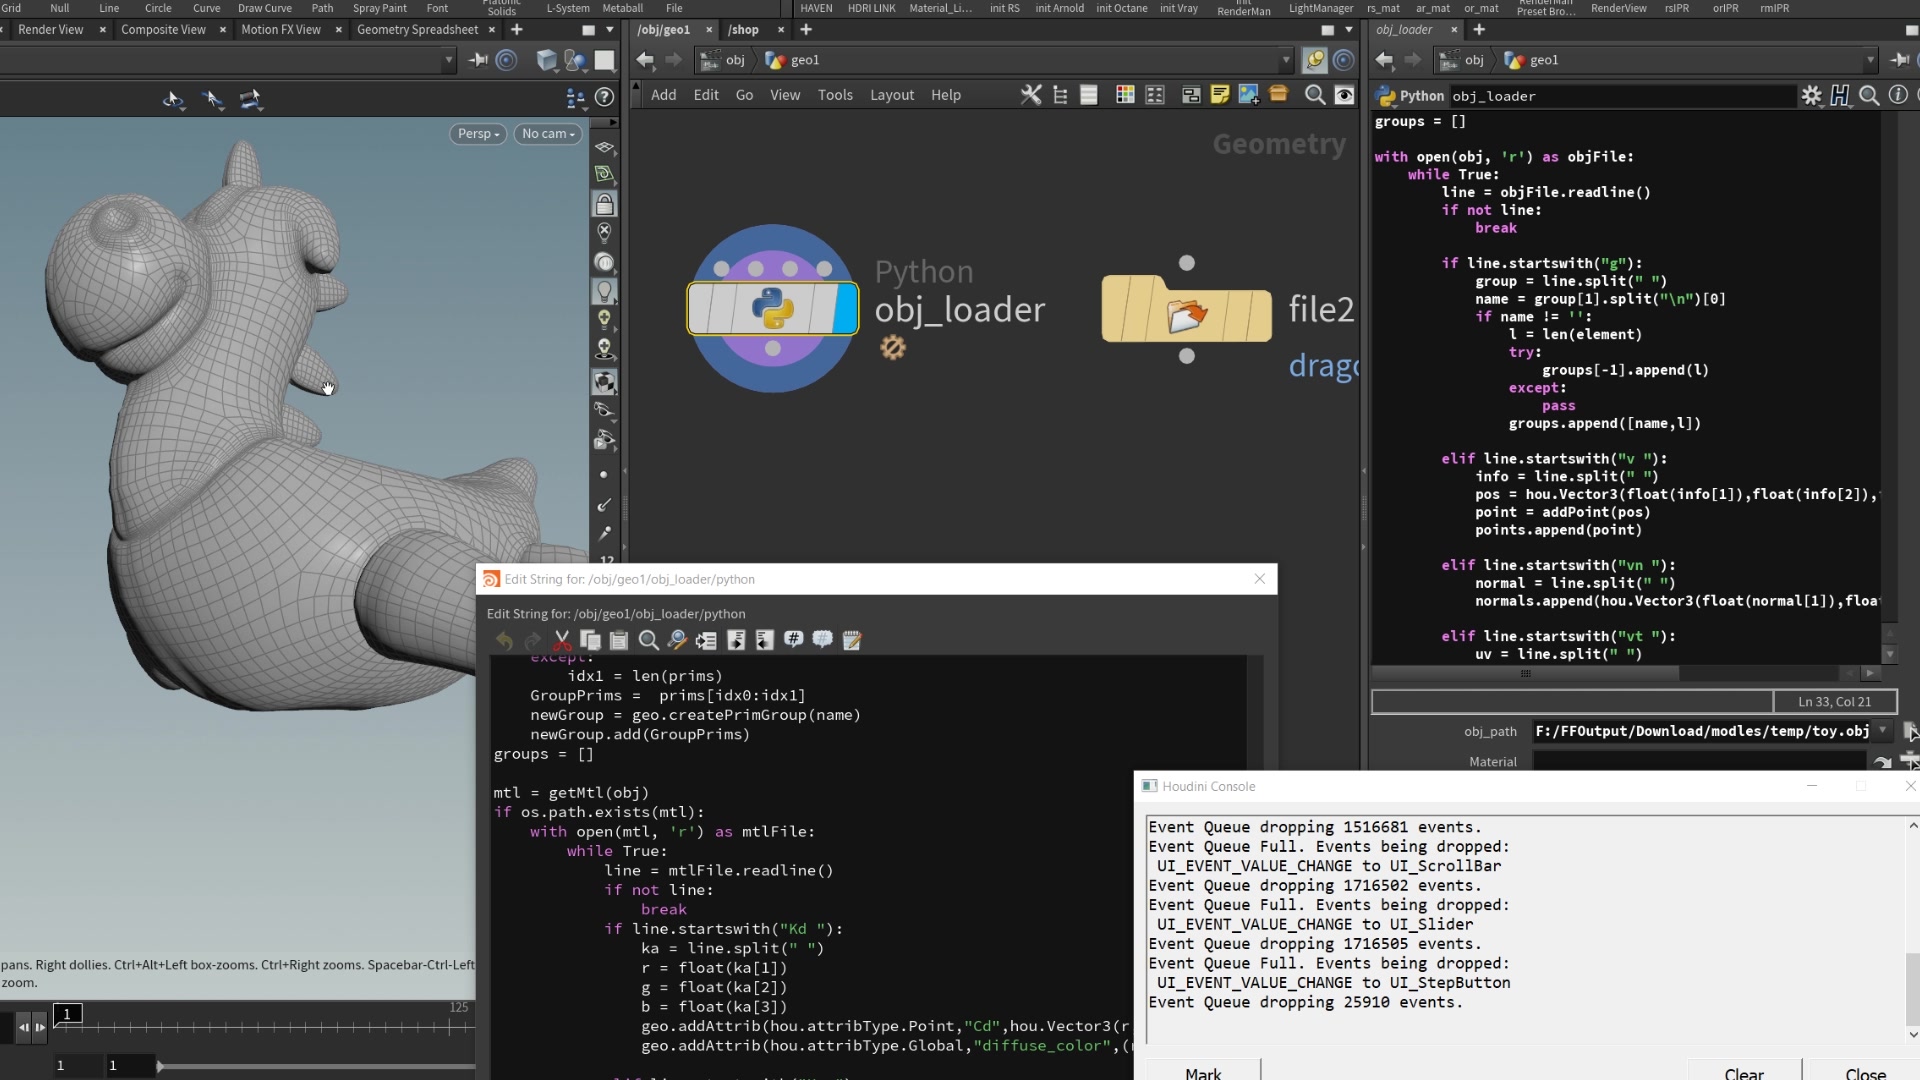Open the select tool options dropdown in viewport

(x=174, y=100)
